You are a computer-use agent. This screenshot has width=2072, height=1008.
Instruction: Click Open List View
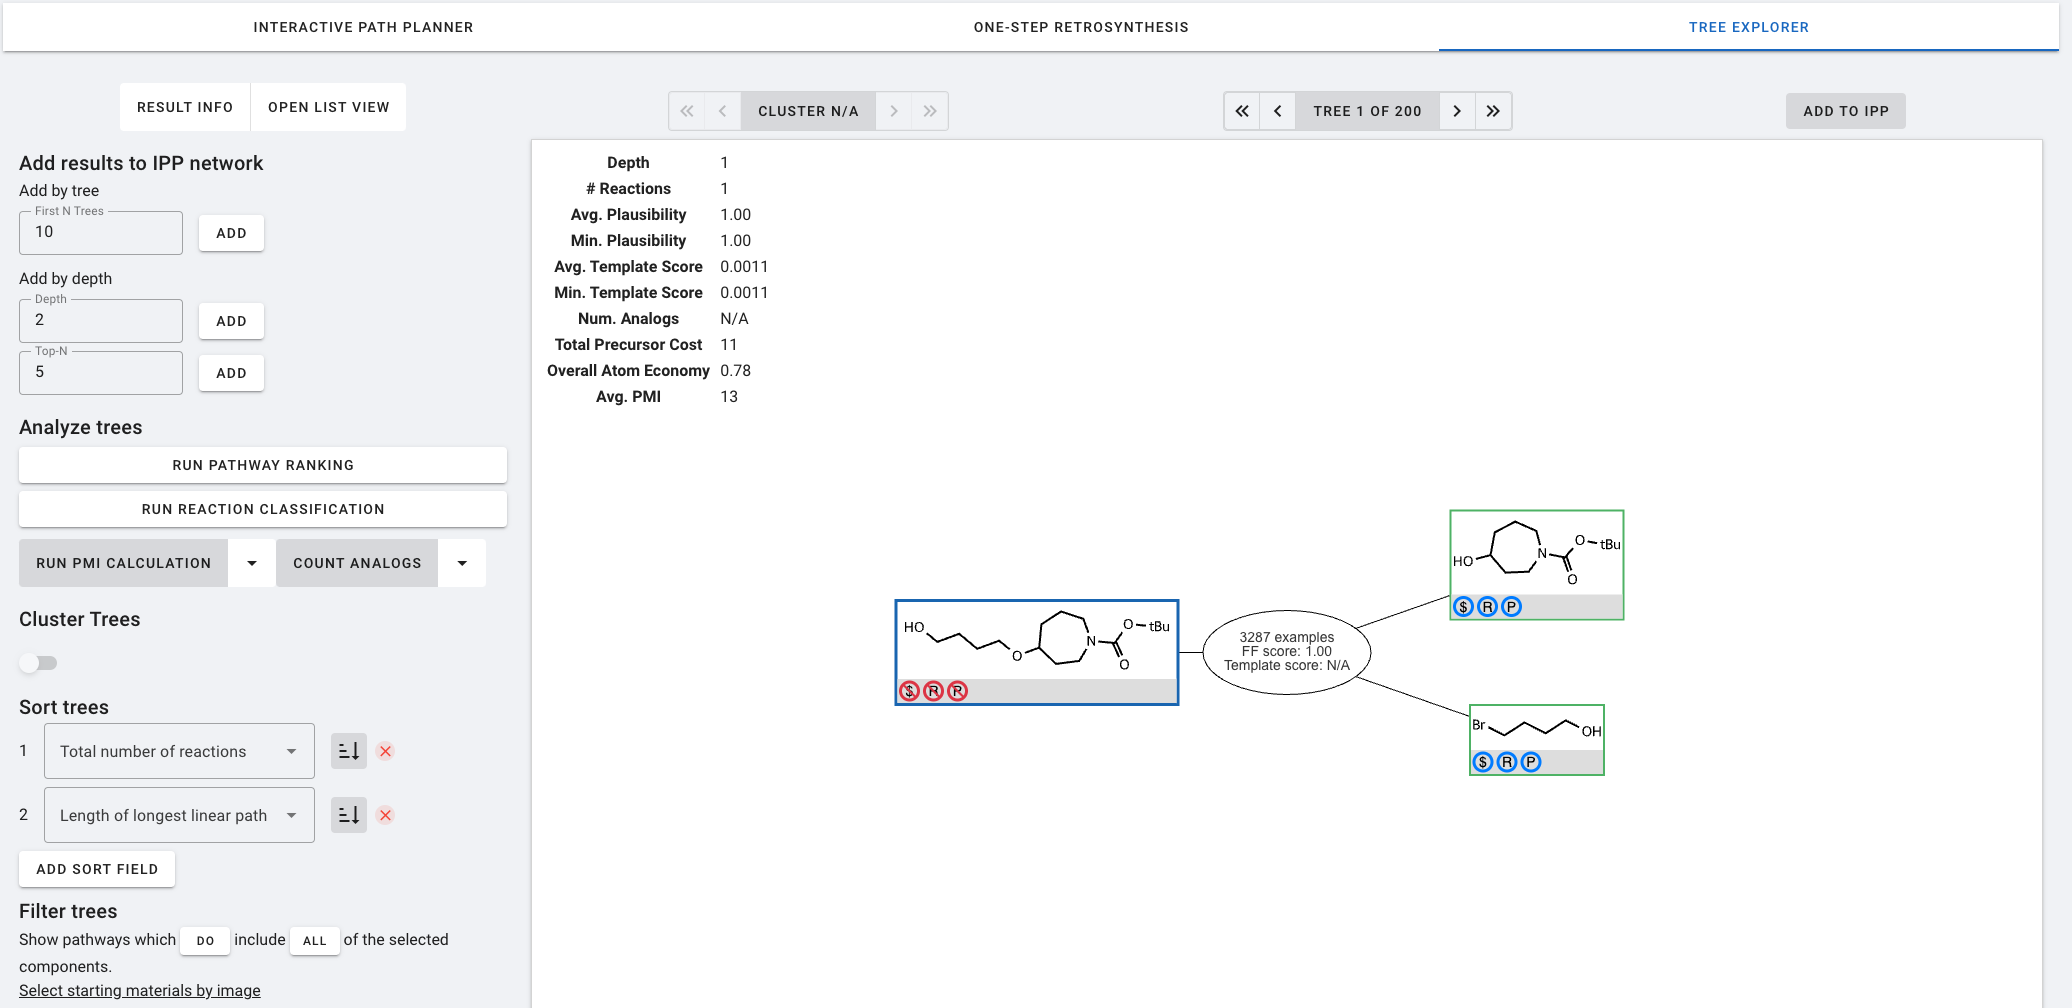329,107
